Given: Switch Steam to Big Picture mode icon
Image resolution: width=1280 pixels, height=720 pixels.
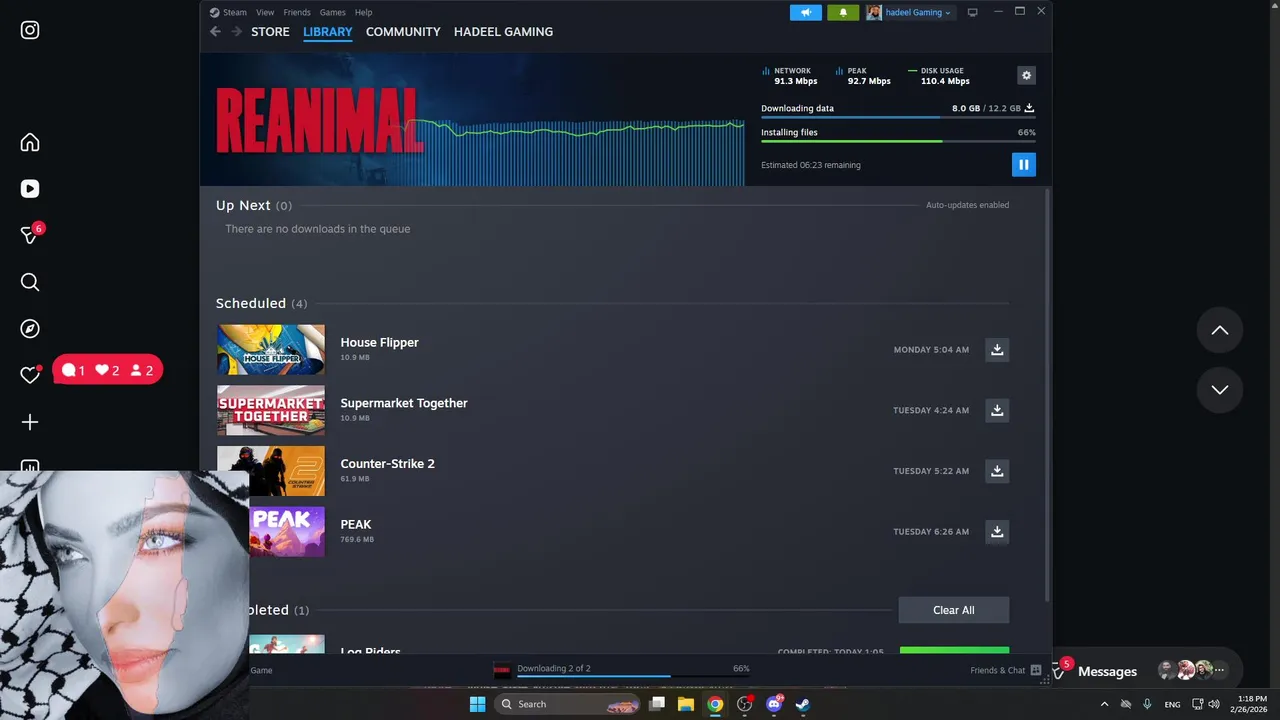Looking at the screenshot, I should click(x=972, y=12).
